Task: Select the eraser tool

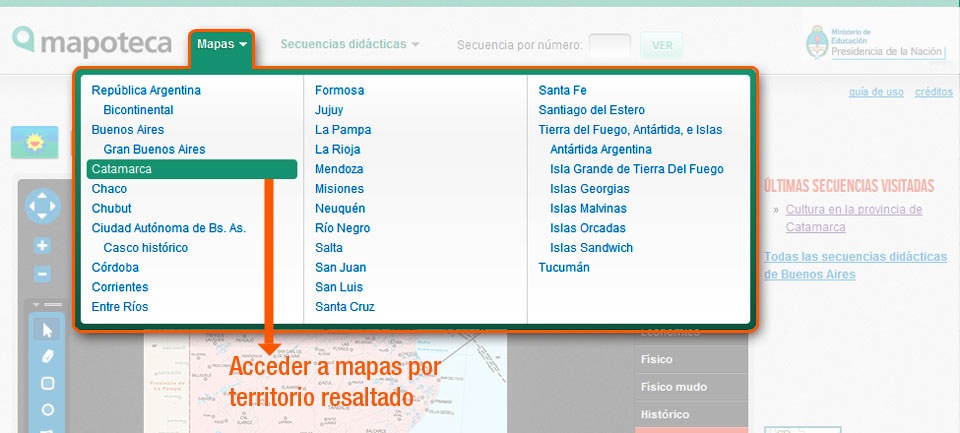Action: [47, 356]
